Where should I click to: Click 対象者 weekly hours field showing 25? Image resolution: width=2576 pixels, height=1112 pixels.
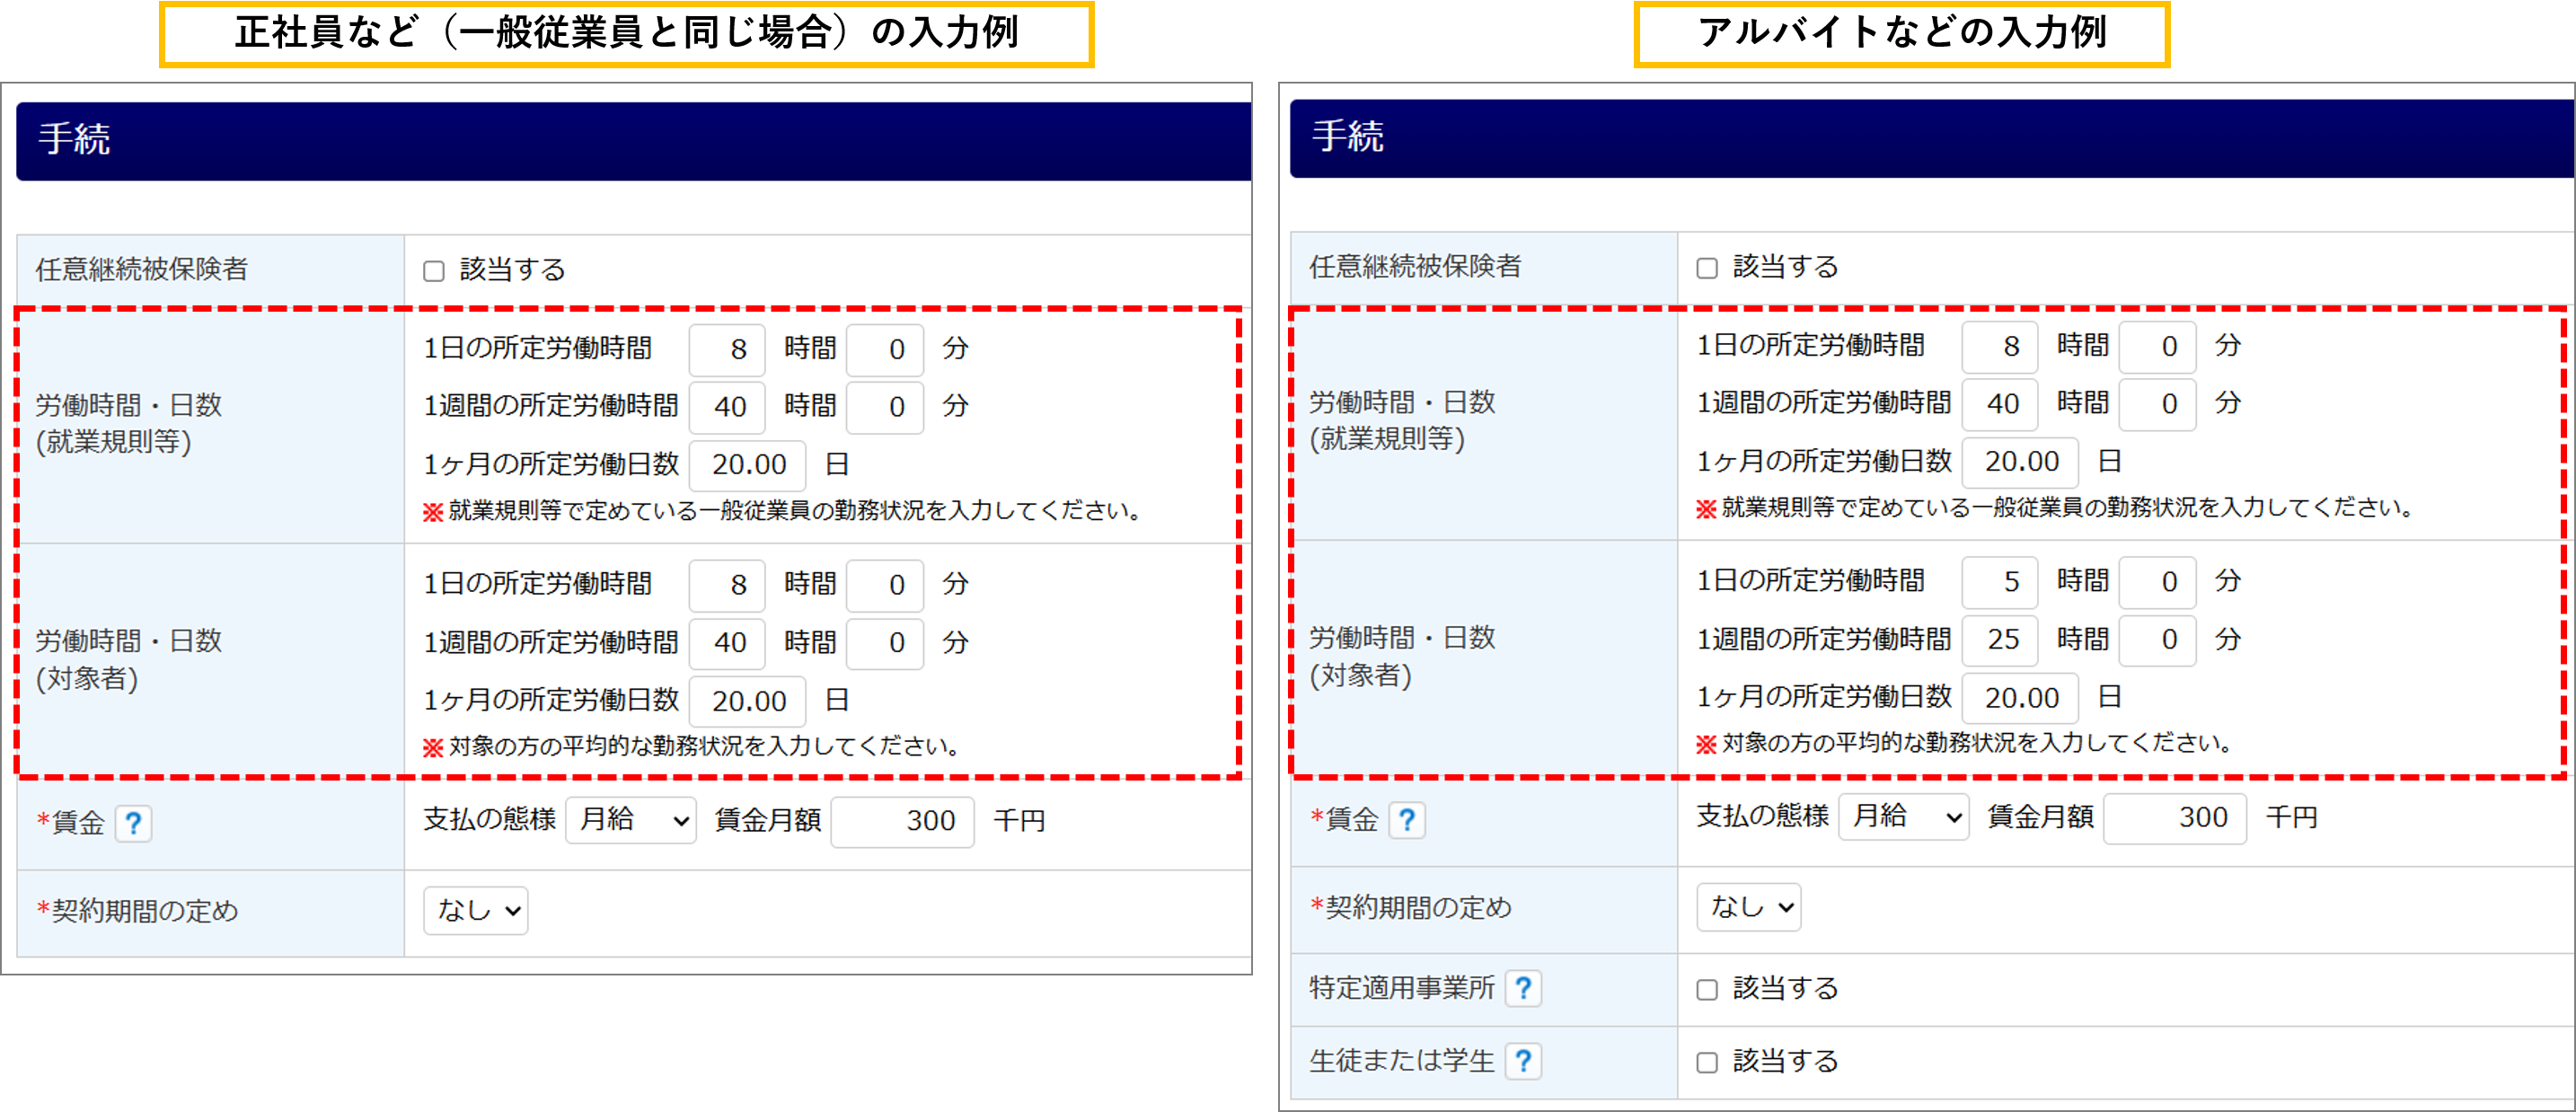coord(1999,640)
